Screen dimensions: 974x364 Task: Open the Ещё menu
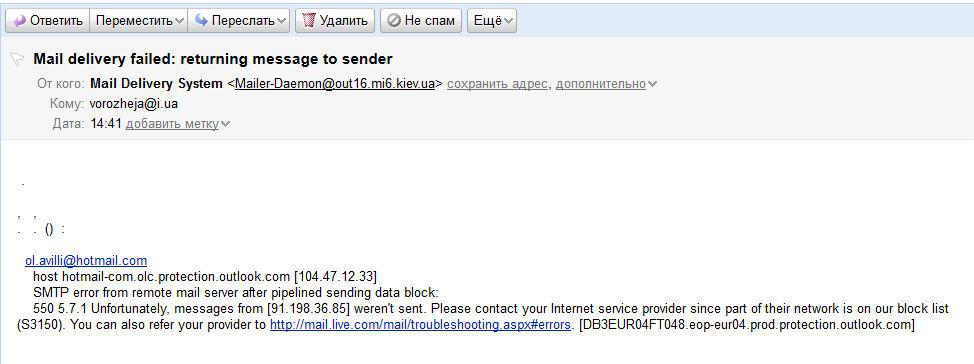(492, 20)
